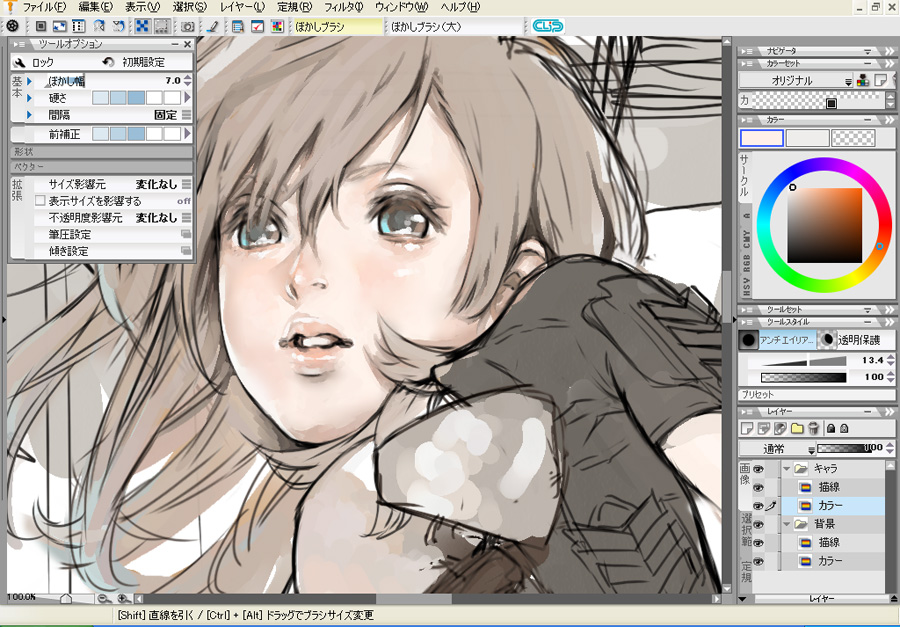
Task: Check the 表示サイズを影響する checkbox
Action: [x=40, y=201]
